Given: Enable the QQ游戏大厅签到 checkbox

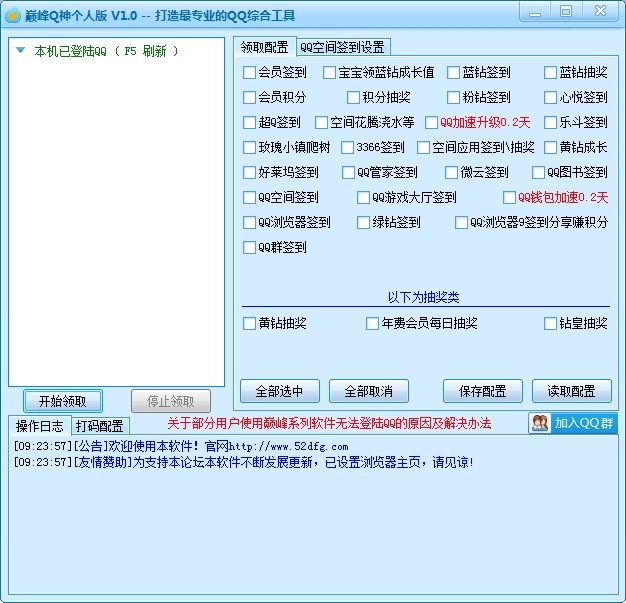Looking at the screenshot, I should click(363, 197).
